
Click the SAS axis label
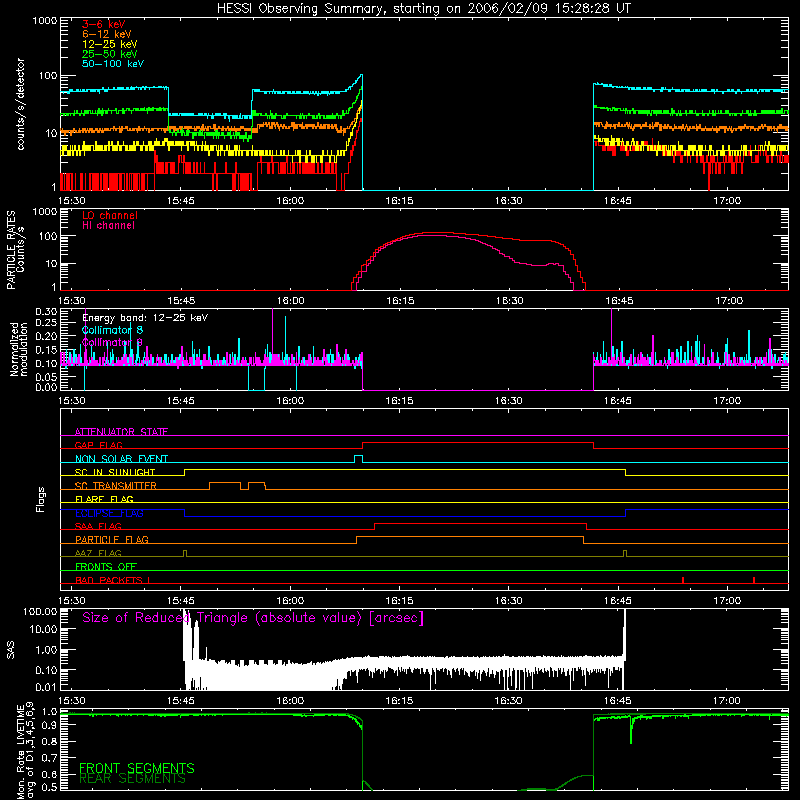[11, 650]
